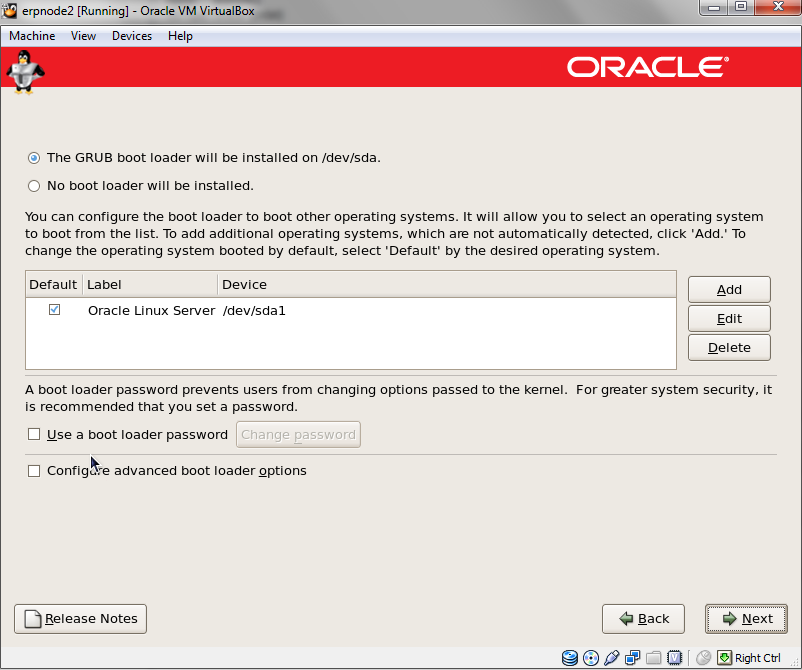Click the Device column header
The height and width of the screenshot is (670, 802).
(447, 284)
